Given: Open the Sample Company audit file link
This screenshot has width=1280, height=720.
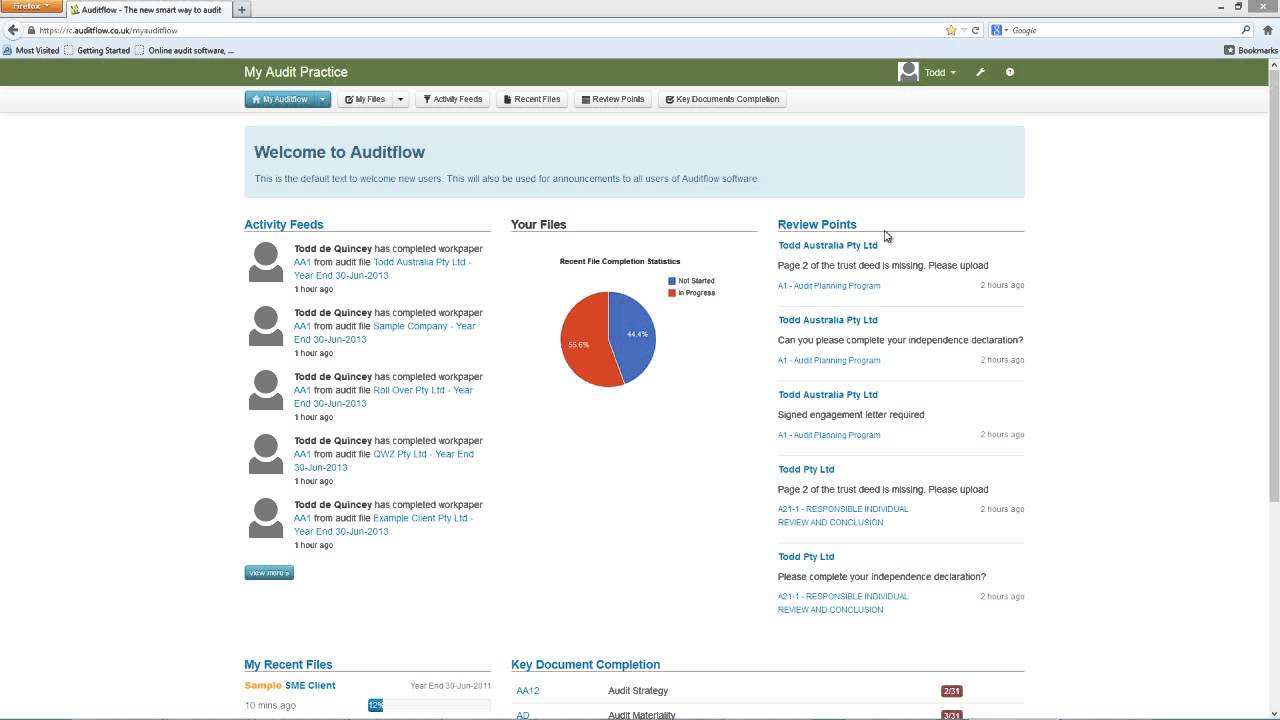Looking at the screenshot, I should [x=384, y=332].
